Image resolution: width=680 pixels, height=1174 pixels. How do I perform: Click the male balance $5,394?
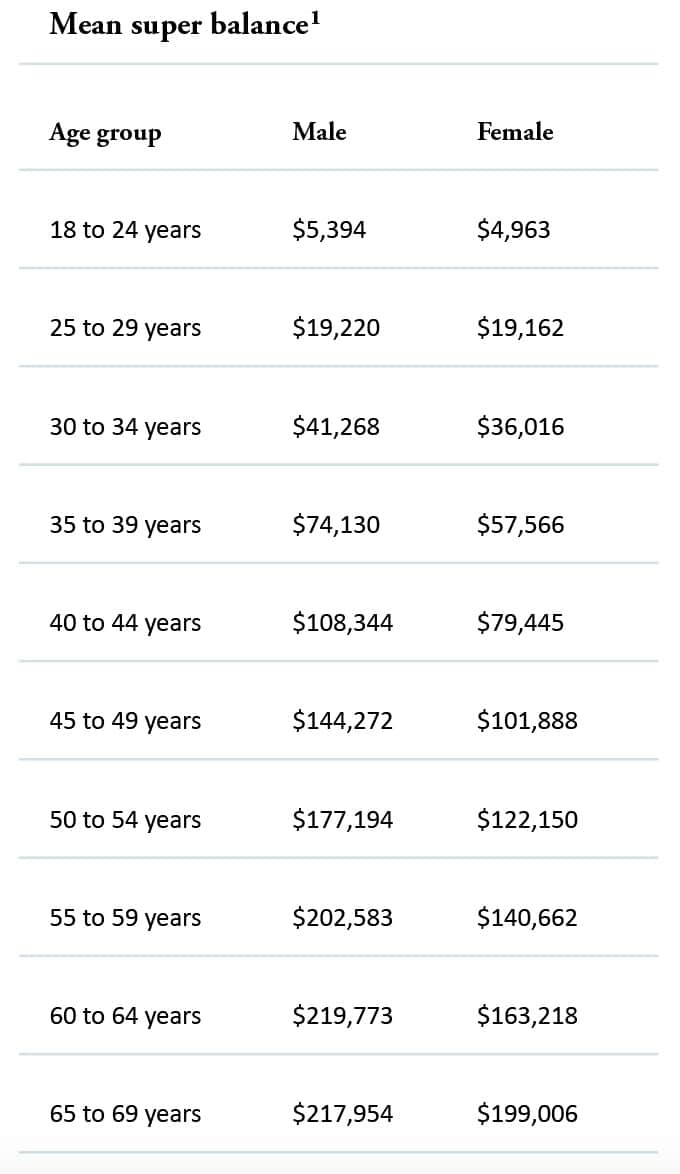coord(329,230)
